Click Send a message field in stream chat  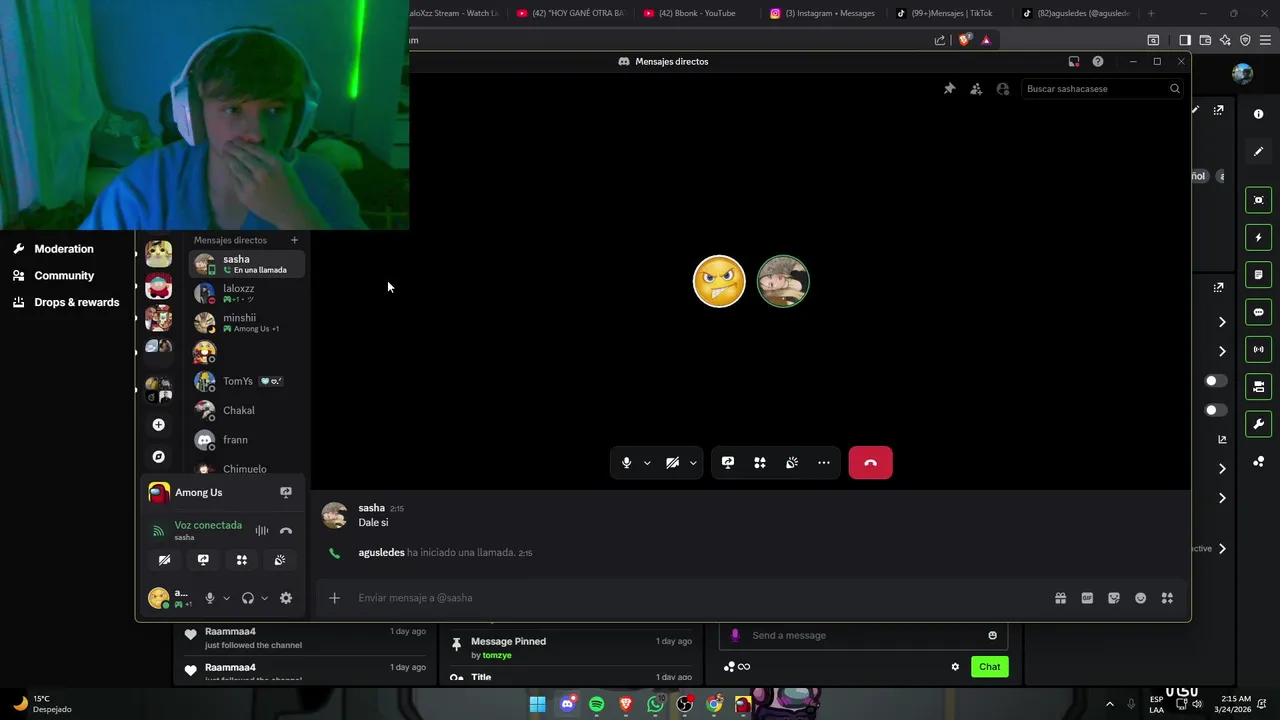[865, 635]
